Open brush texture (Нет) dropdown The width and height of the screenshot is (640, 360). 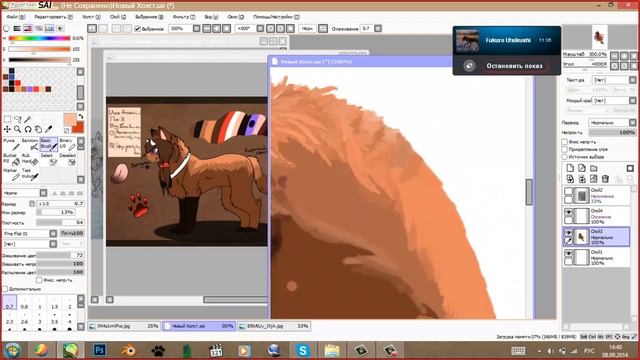(30, 244)
